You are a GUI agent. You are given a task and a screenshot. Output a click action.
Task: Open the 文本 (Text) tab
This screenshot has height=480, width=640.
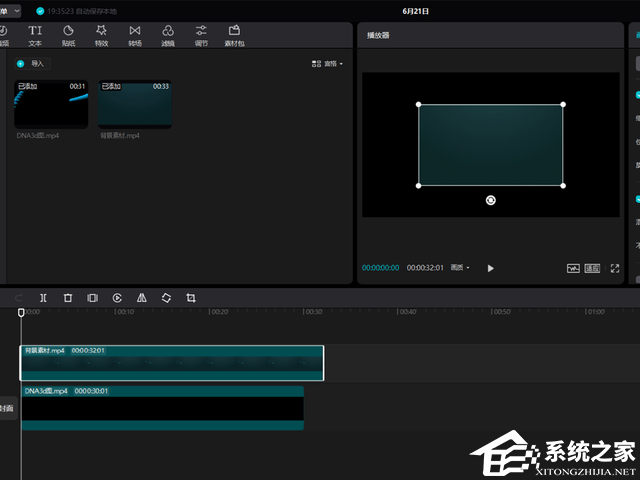[x=35, y=35]
